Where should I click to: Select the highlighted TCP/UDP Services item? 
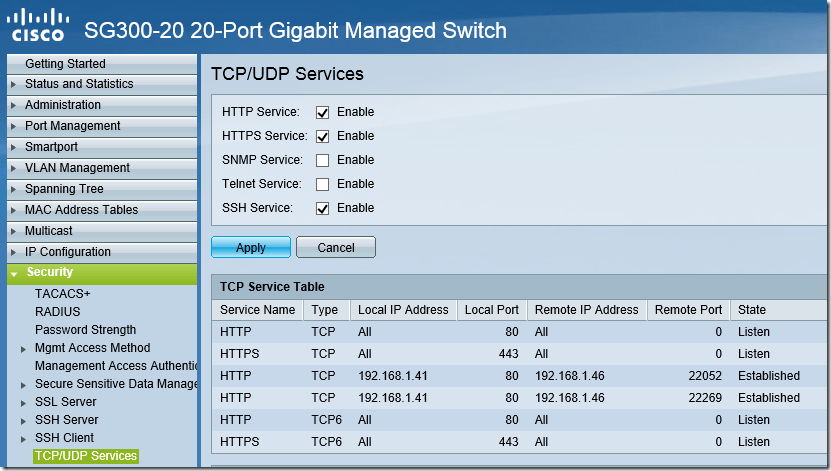[x=86, y=456]
